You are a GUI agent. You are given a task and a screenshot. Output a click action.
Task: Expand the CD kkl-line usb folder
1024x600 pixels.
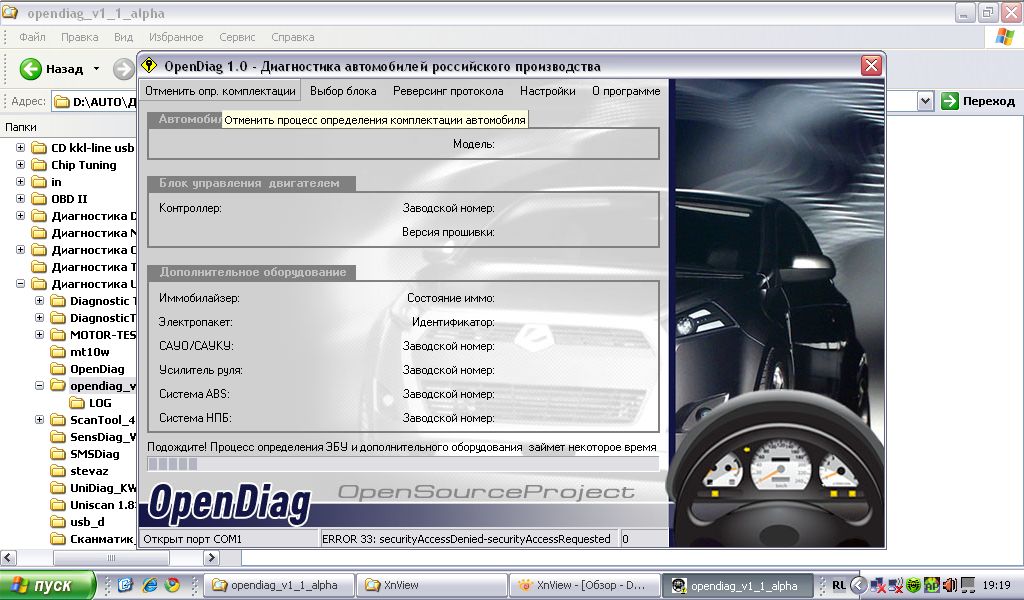20,148
